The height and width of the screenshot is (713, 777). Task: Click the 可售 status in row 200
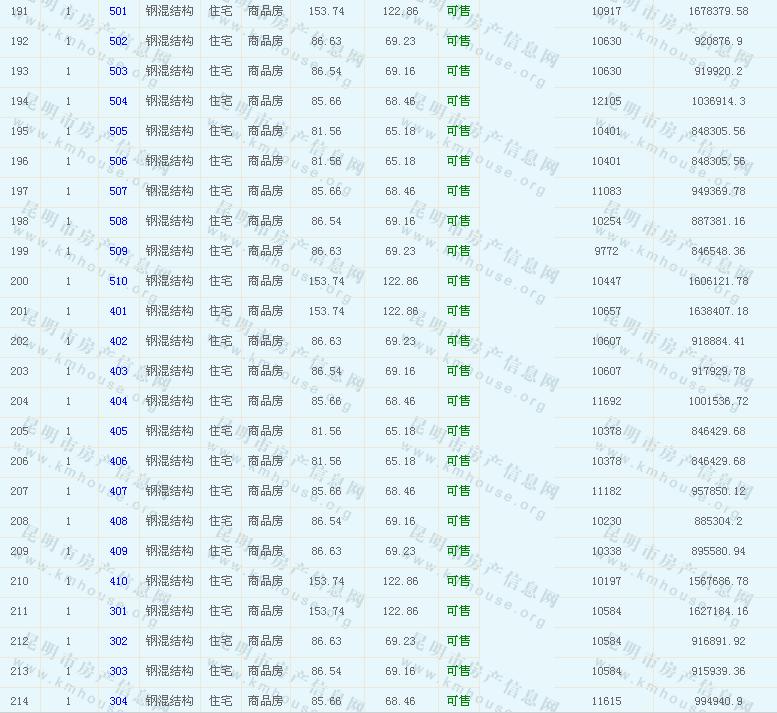[458, 281]
